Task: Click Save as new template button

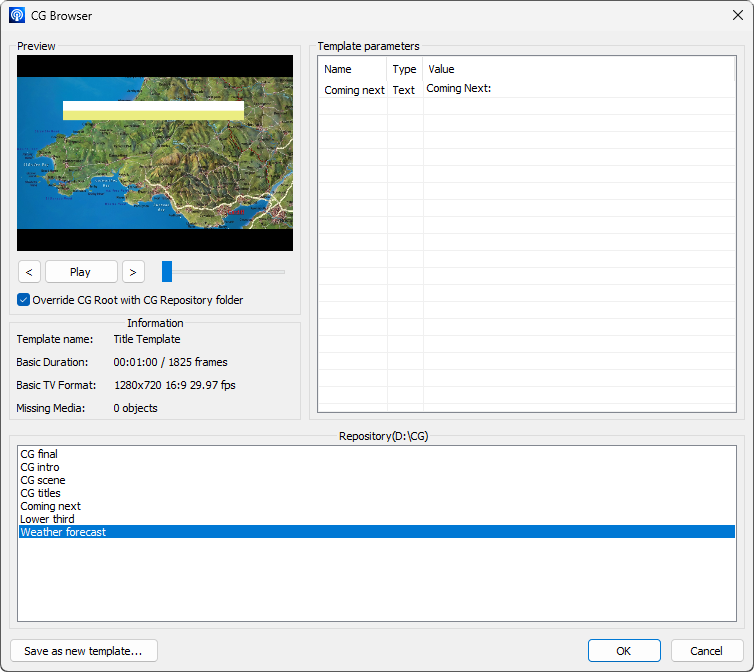Action: tap(84, 651)
